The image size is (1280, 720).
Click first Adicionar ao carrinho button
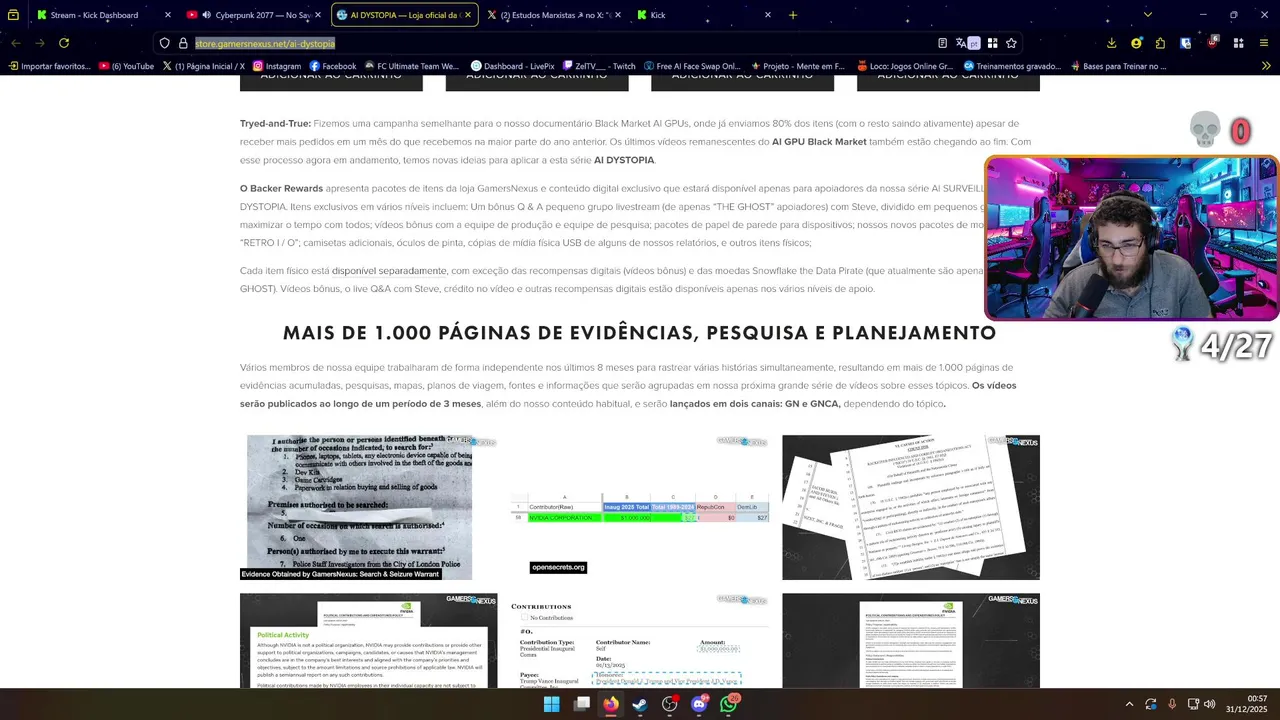click(x=331, y=82)
